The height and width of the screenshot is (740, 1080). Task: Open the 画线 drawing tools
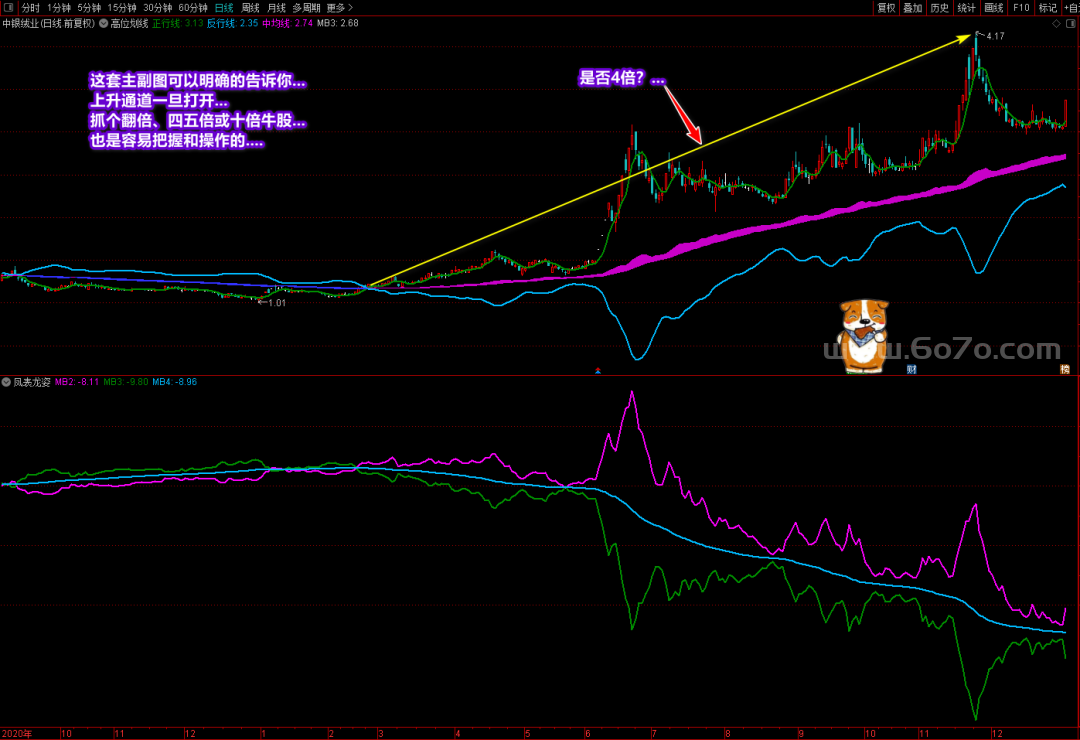click(x=994, y=8)
